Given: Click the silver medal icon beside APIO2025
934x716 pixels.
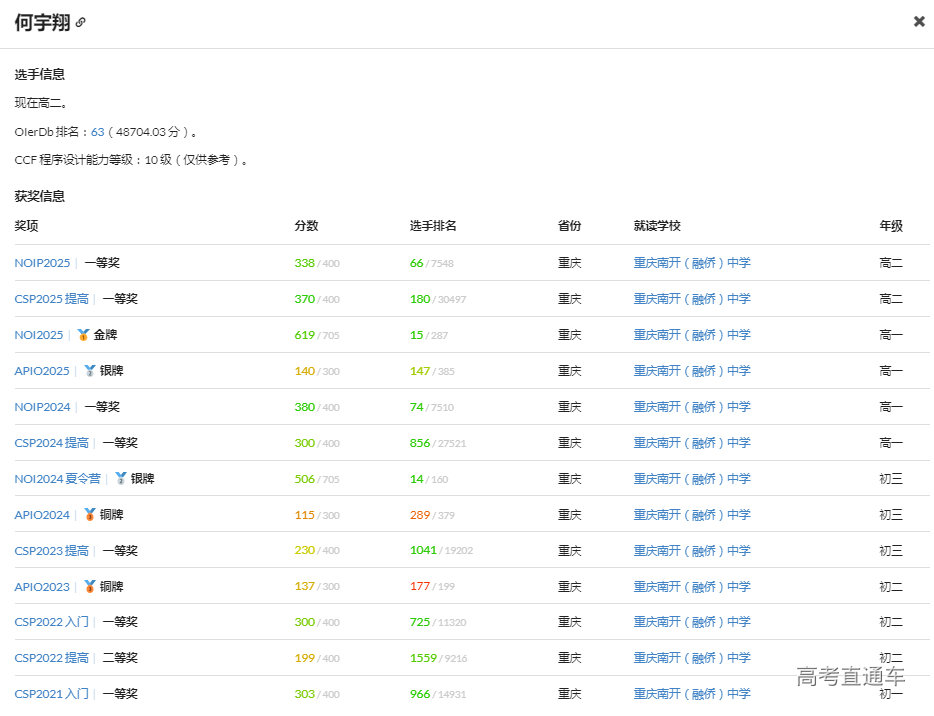Looking at the screenshot, I should click(91, 370).
